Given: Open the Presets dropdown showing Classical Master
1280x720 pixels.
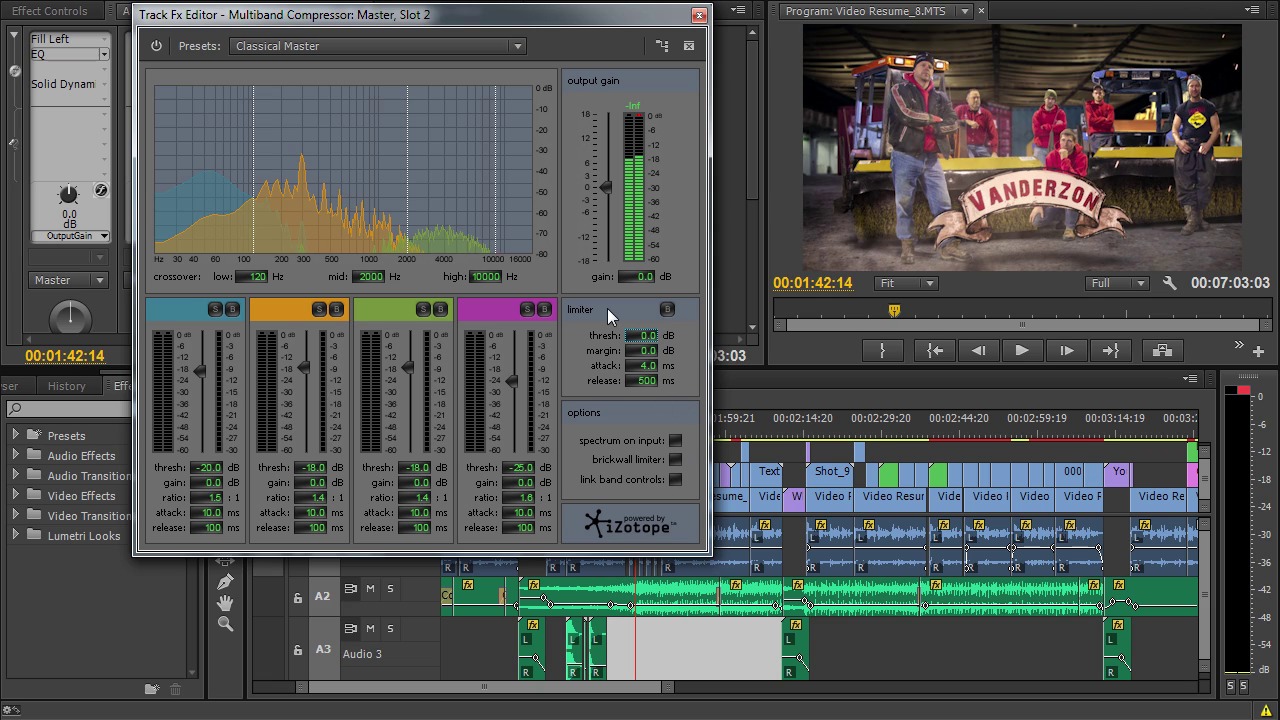Looking at the screenshot, I should [377, 46].
